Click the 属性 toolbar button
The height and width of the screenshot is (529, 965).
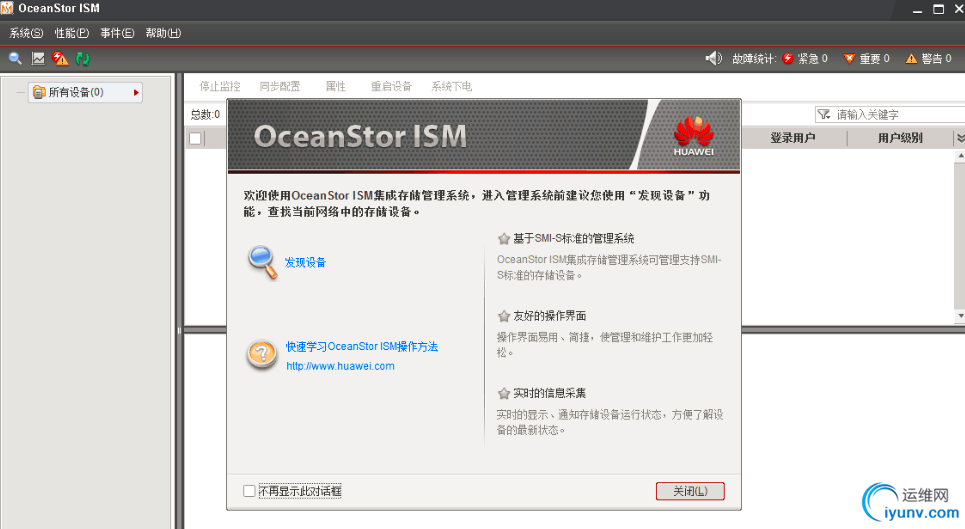point(335,86)
